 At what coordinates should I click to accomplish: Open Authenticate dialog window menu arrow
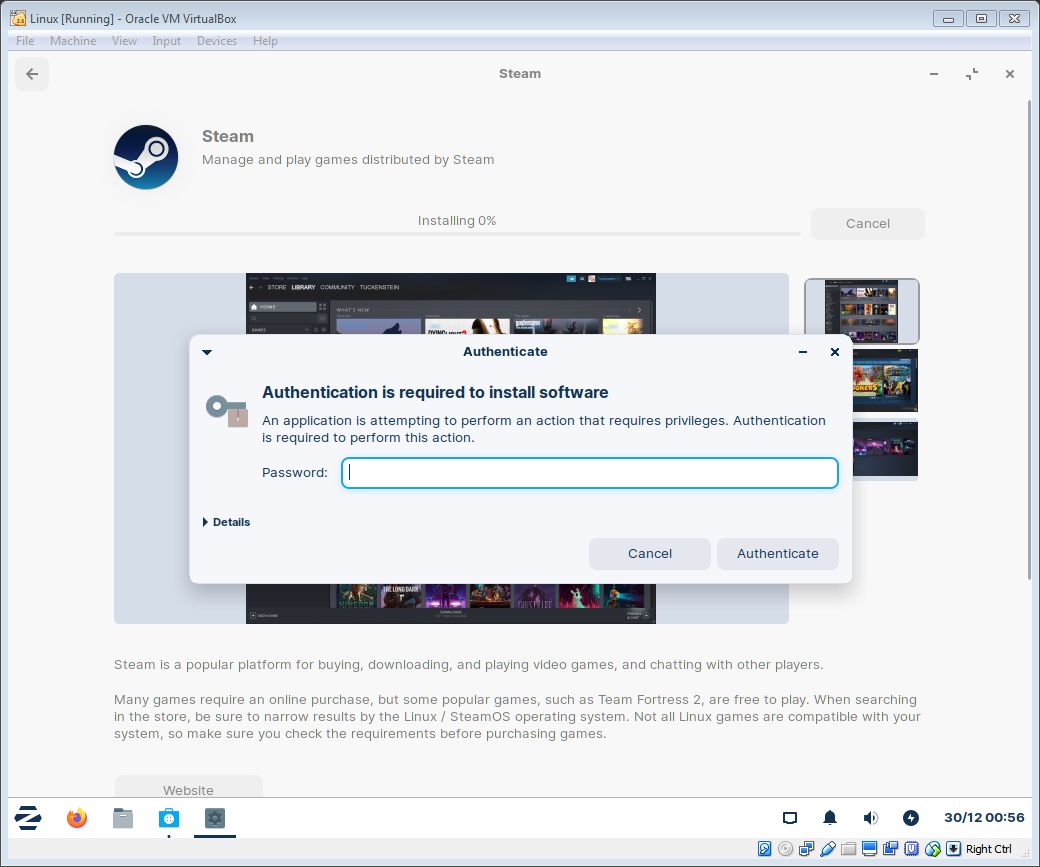point(207,352)
